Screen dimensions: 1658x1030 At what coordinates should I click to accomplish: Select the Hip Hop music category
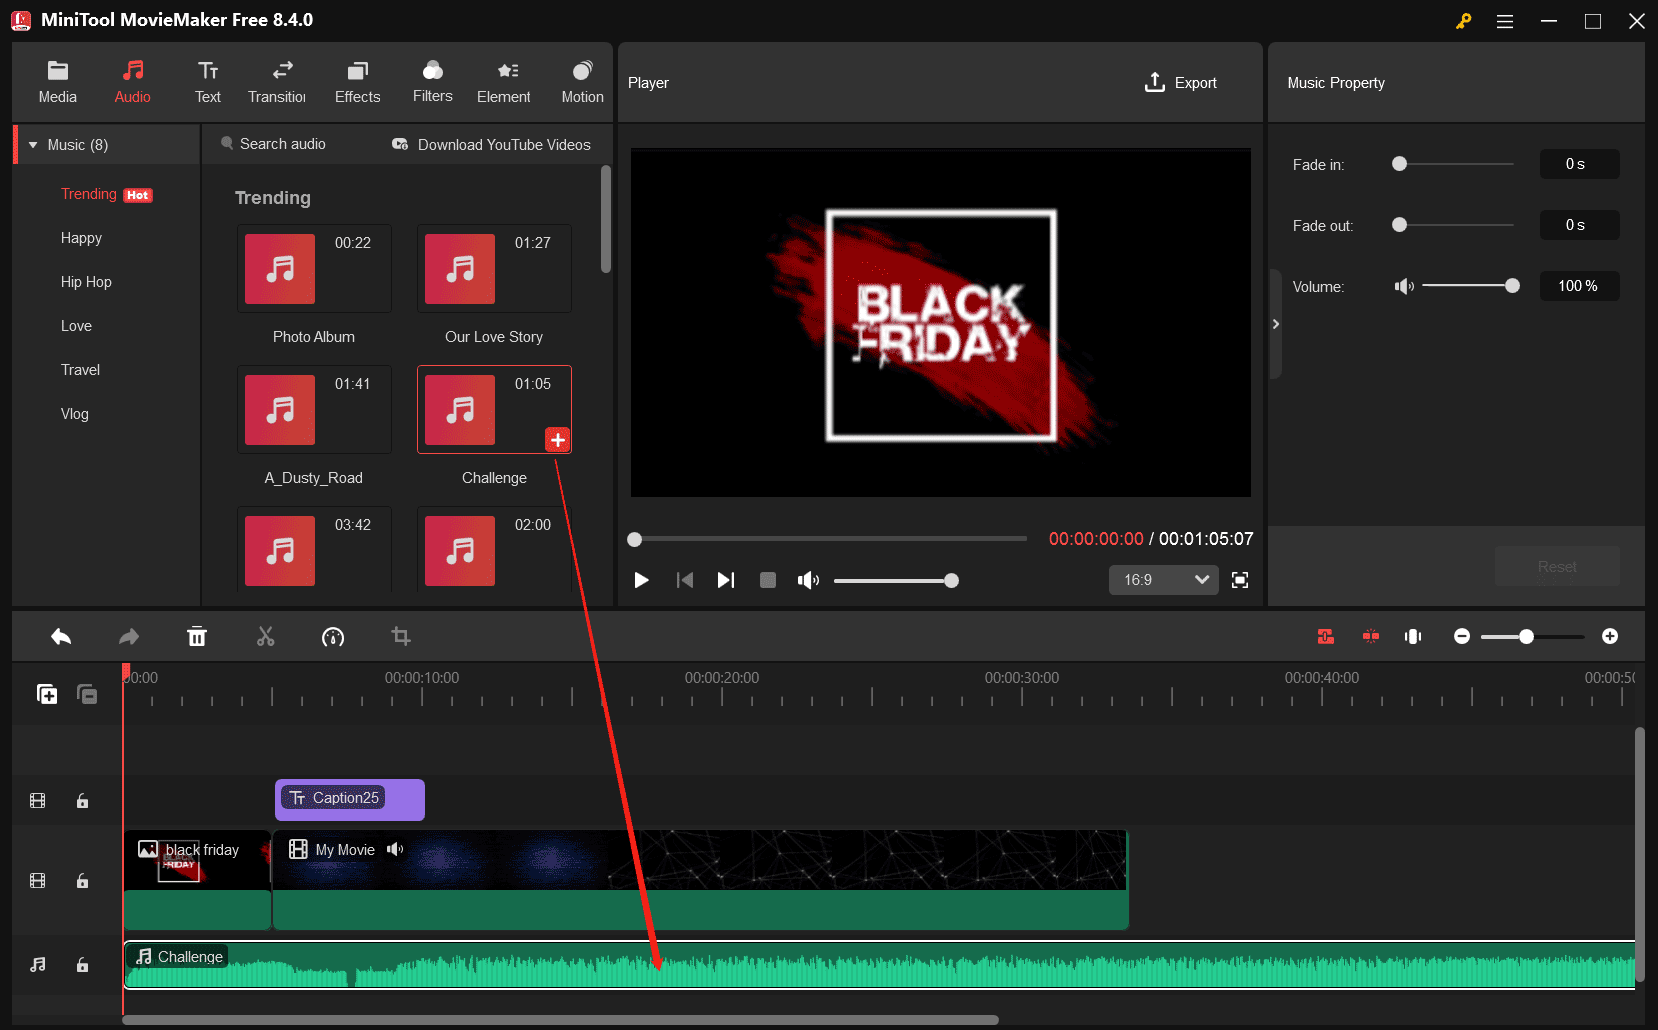coord(86,281)
